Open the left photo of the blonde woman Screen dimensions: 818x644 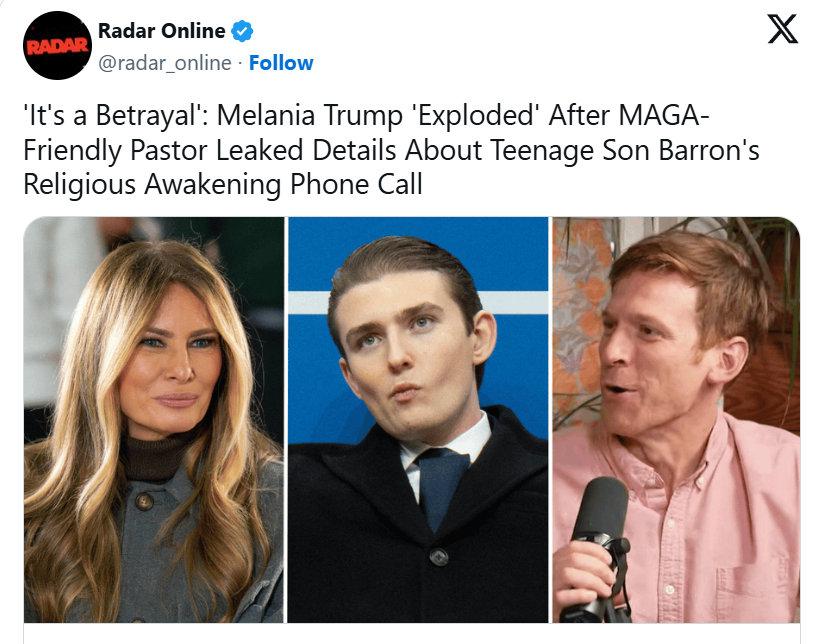(x=154, y=420)
